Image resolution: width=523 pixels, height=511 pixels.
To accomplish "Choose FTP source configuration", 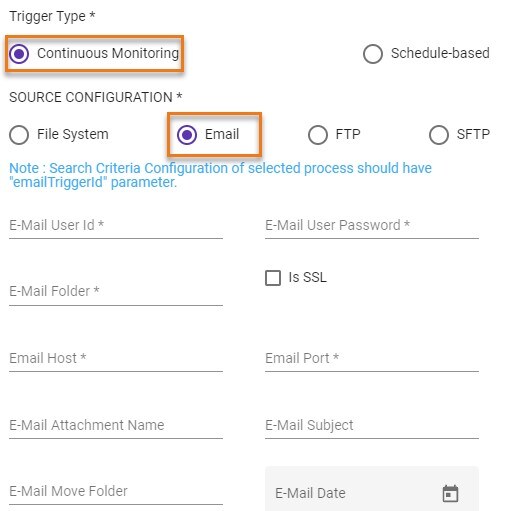I will pyautogui.click(x=318, y=135).
